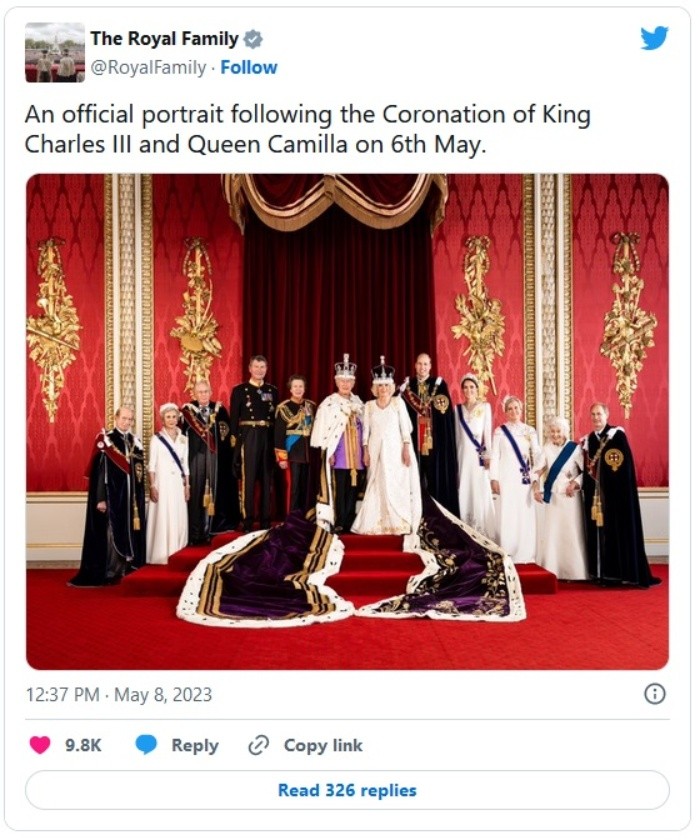Click the Copy link text

(323, 745)
